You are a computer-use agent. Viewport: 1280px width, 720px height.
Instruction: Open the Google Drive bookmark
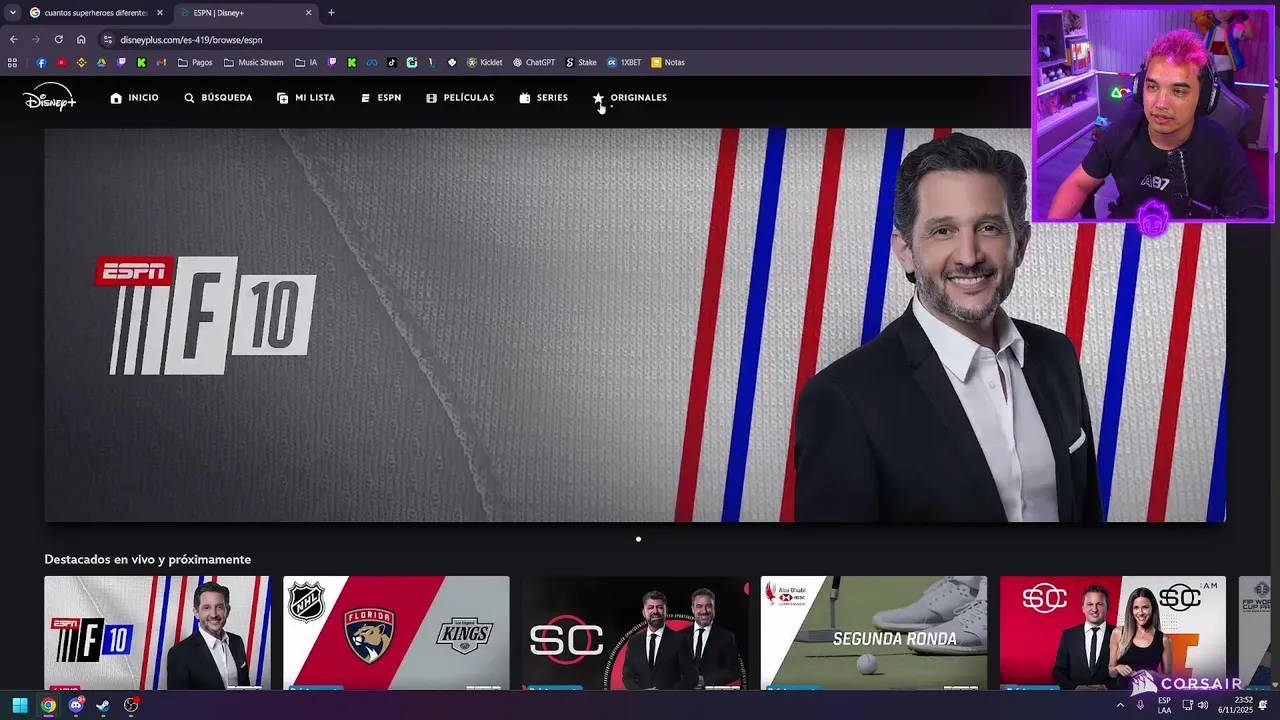[x=101, y=62]
